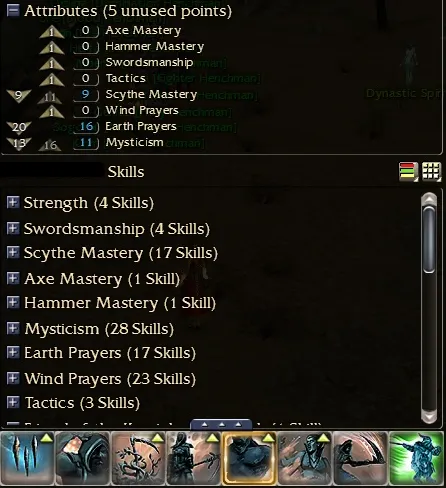Select the green glowing last skill icon
The width and height of the screenshot is (446, 488).
[417, 458]
